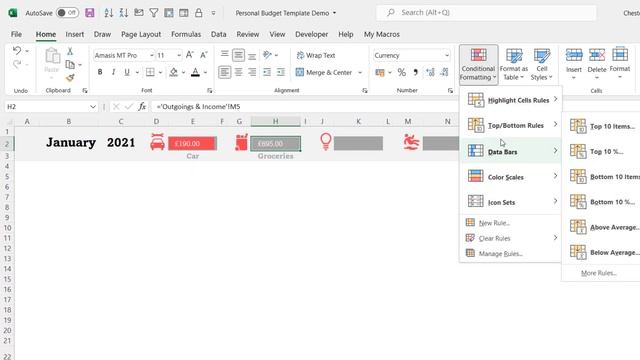
Task: Click Accounting Number Format icon
Action: (x=380, y=72)
